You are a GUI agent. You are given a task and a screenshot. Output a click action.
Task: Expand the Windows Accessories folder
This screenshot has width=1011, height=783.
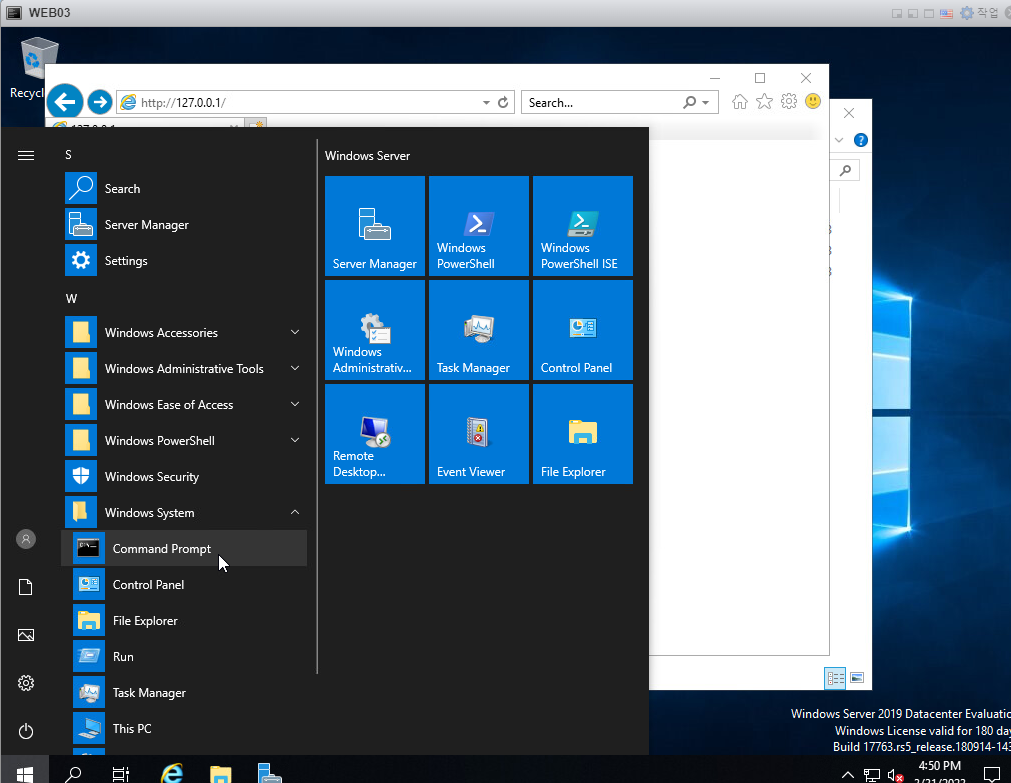[x=184, y=333]
